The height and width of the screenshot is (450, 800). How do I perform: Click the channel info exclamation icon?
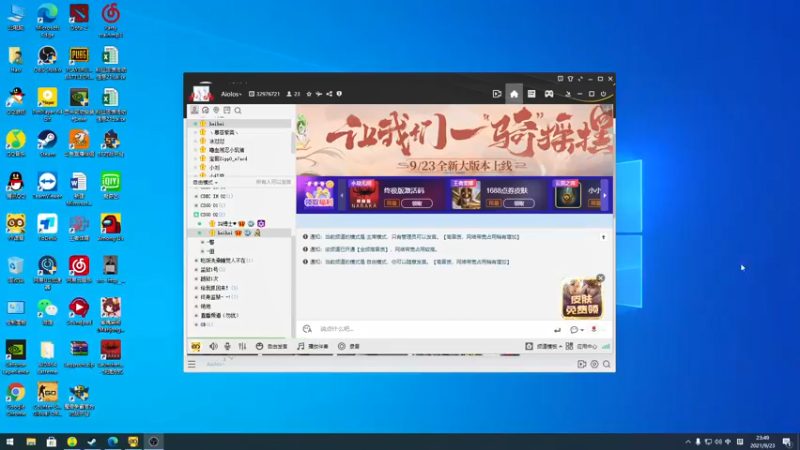click(x=339, y=94)
